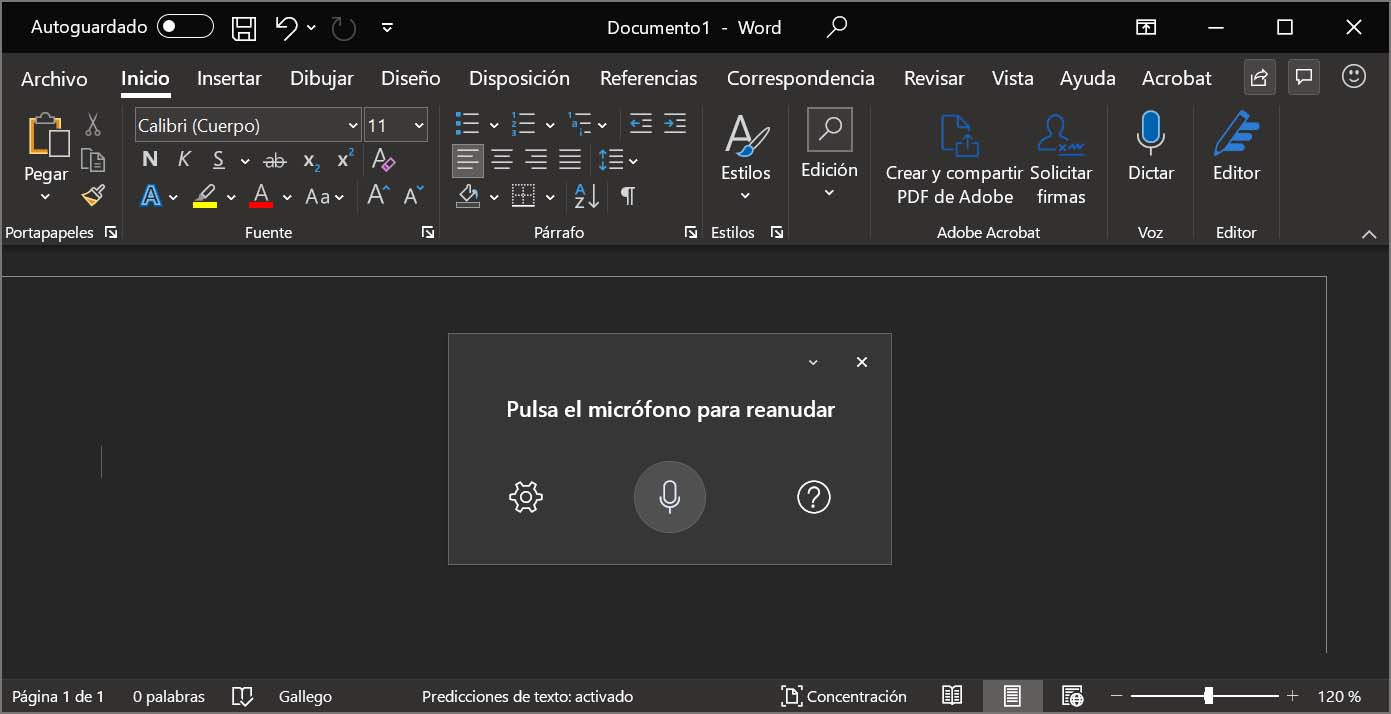
Task: Open the Archivo menu
Action: 54,78
